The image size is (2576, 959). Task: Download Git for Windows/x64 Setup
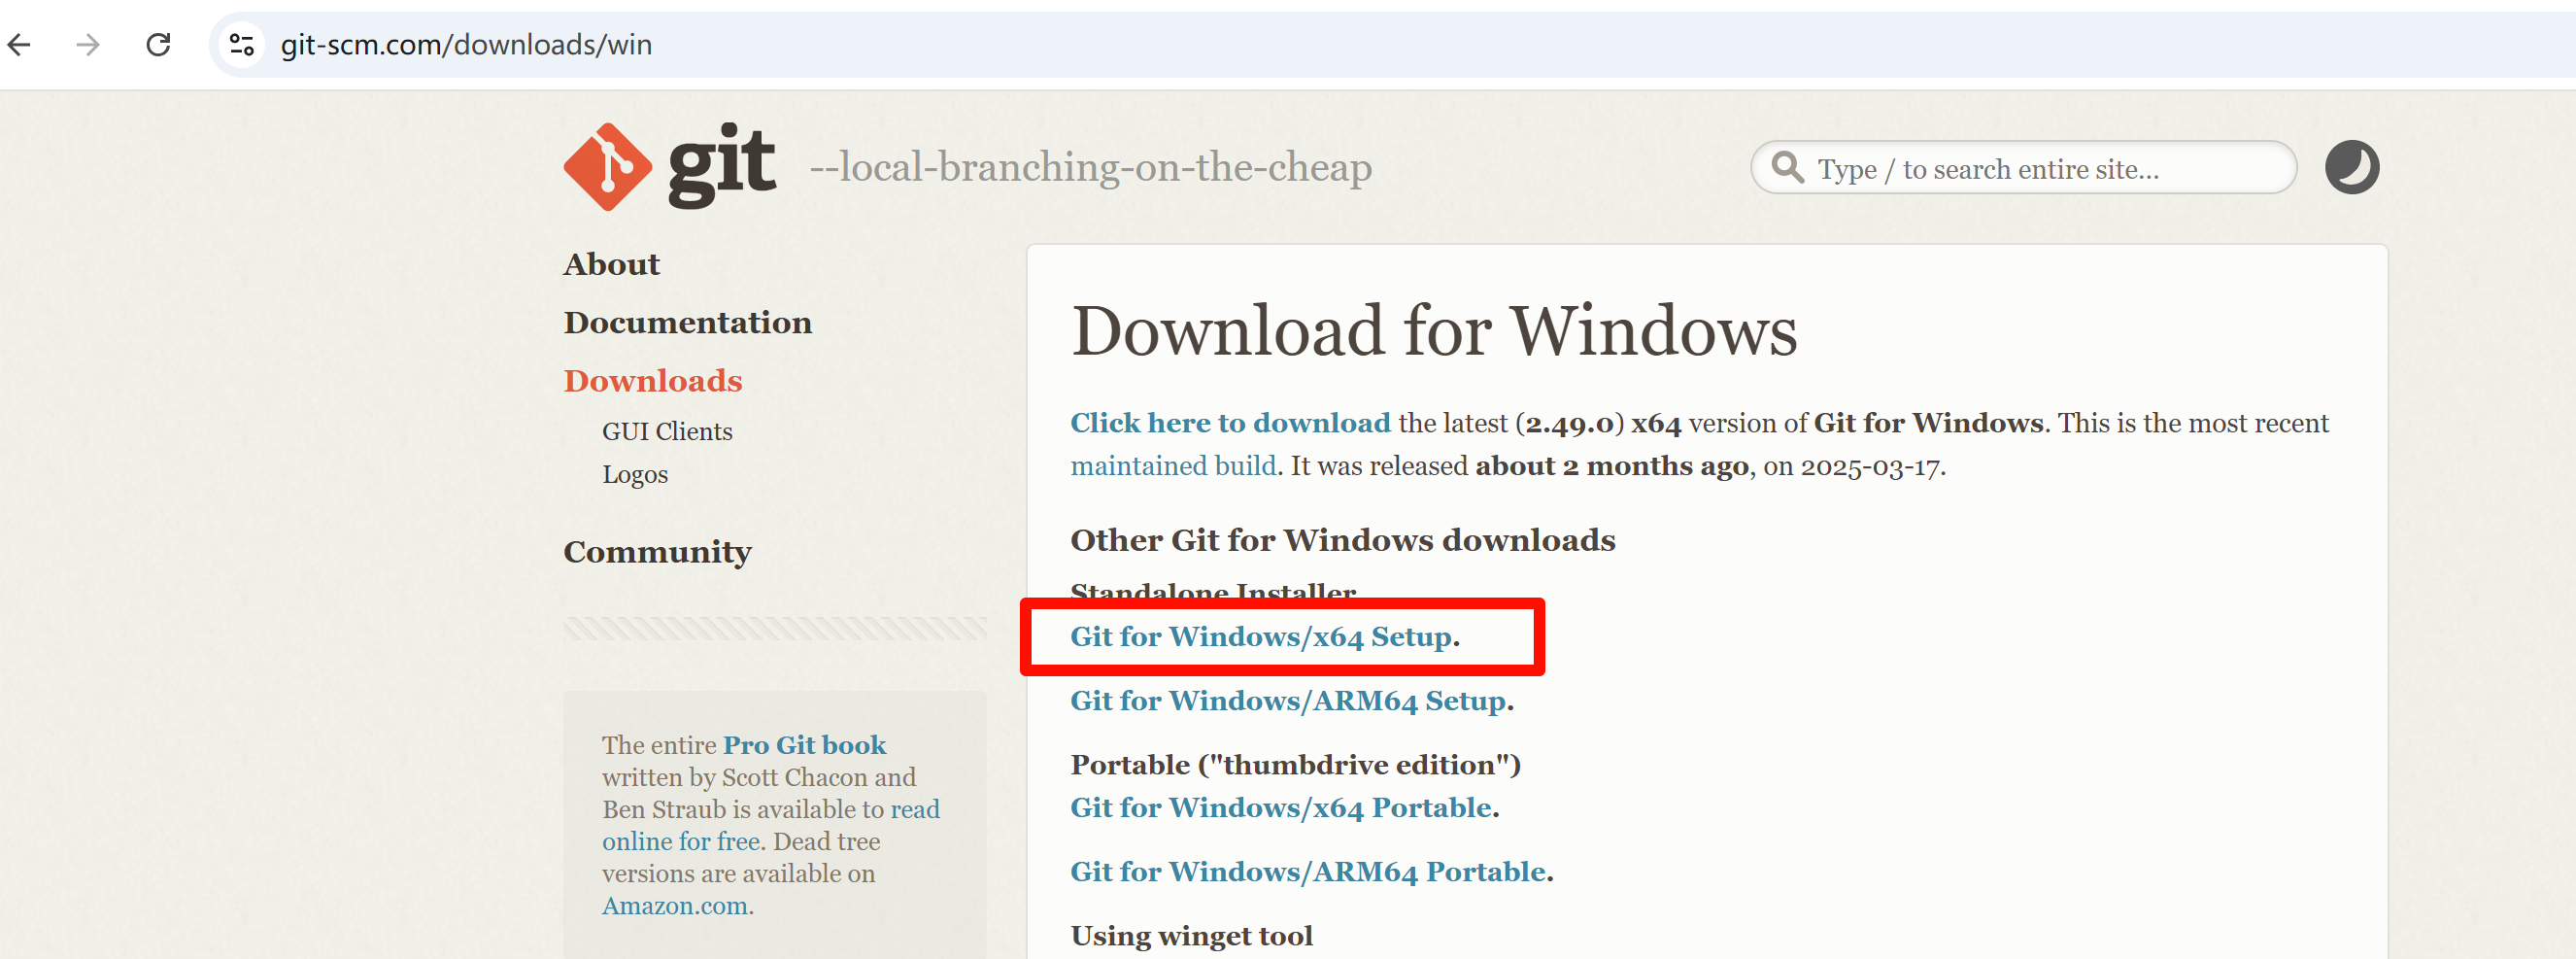click(1261, 636)
